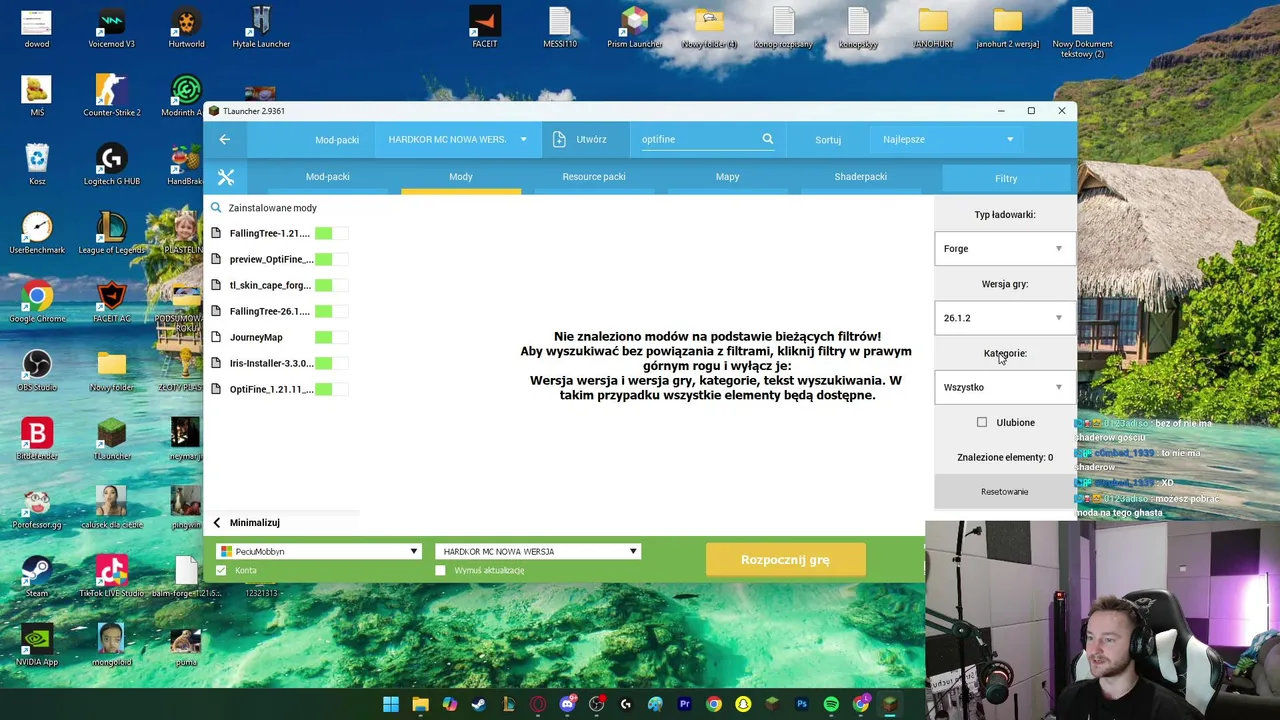The height and width of the screenshot is (720, 1280).
Task: Toggle the FallingTree-26.1 mod switch
Action: [331, 311]
